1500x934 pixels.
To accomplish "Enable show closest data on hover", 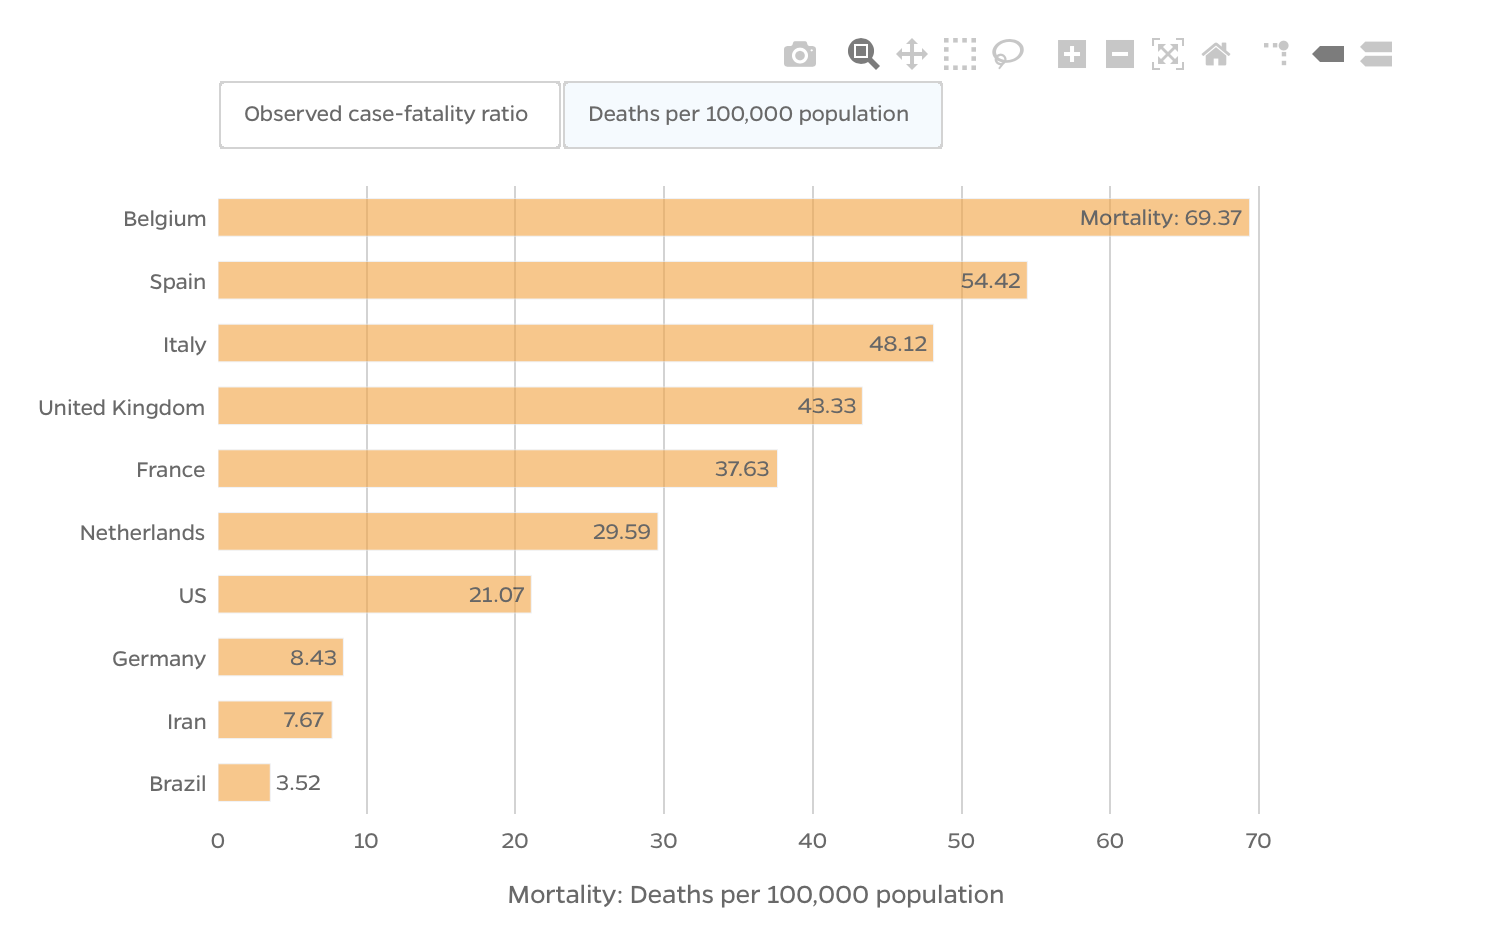I will (1328, 54).
